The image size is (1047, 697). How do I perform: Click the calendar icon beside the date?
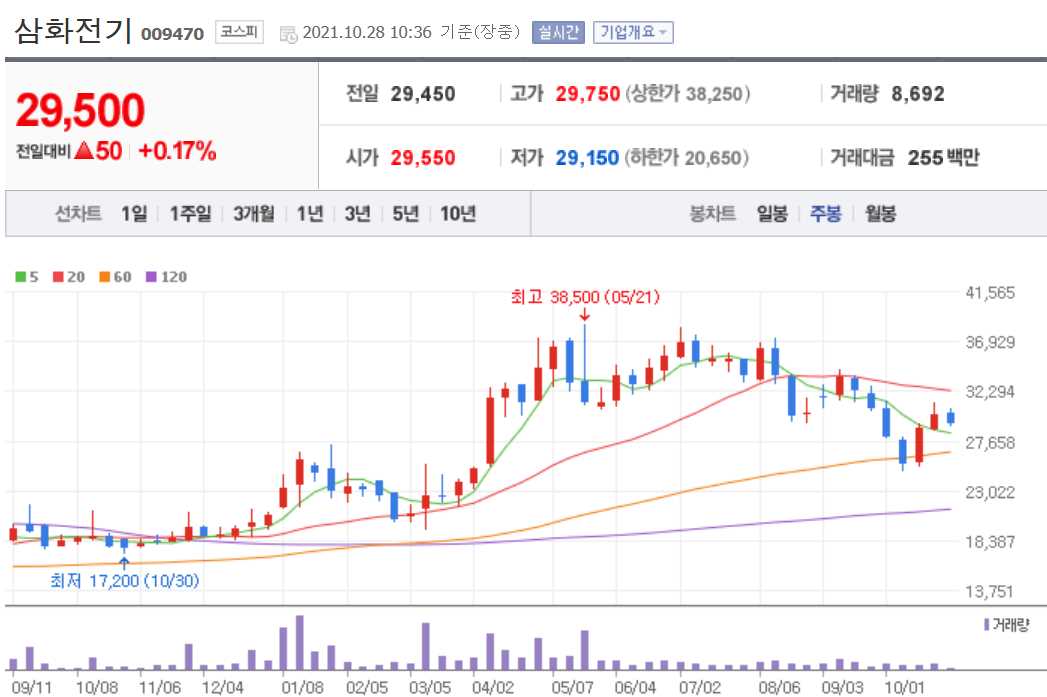(288, 31)
